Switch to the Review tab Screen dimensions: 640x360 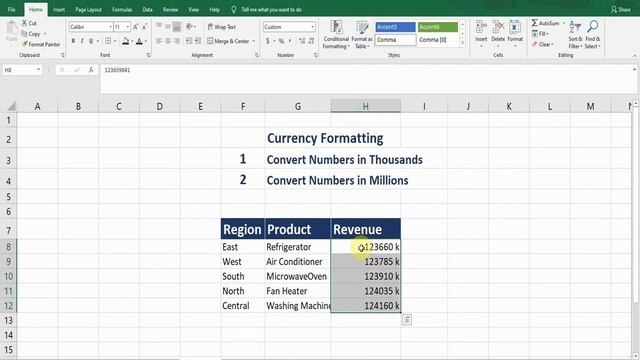(170, 9)
